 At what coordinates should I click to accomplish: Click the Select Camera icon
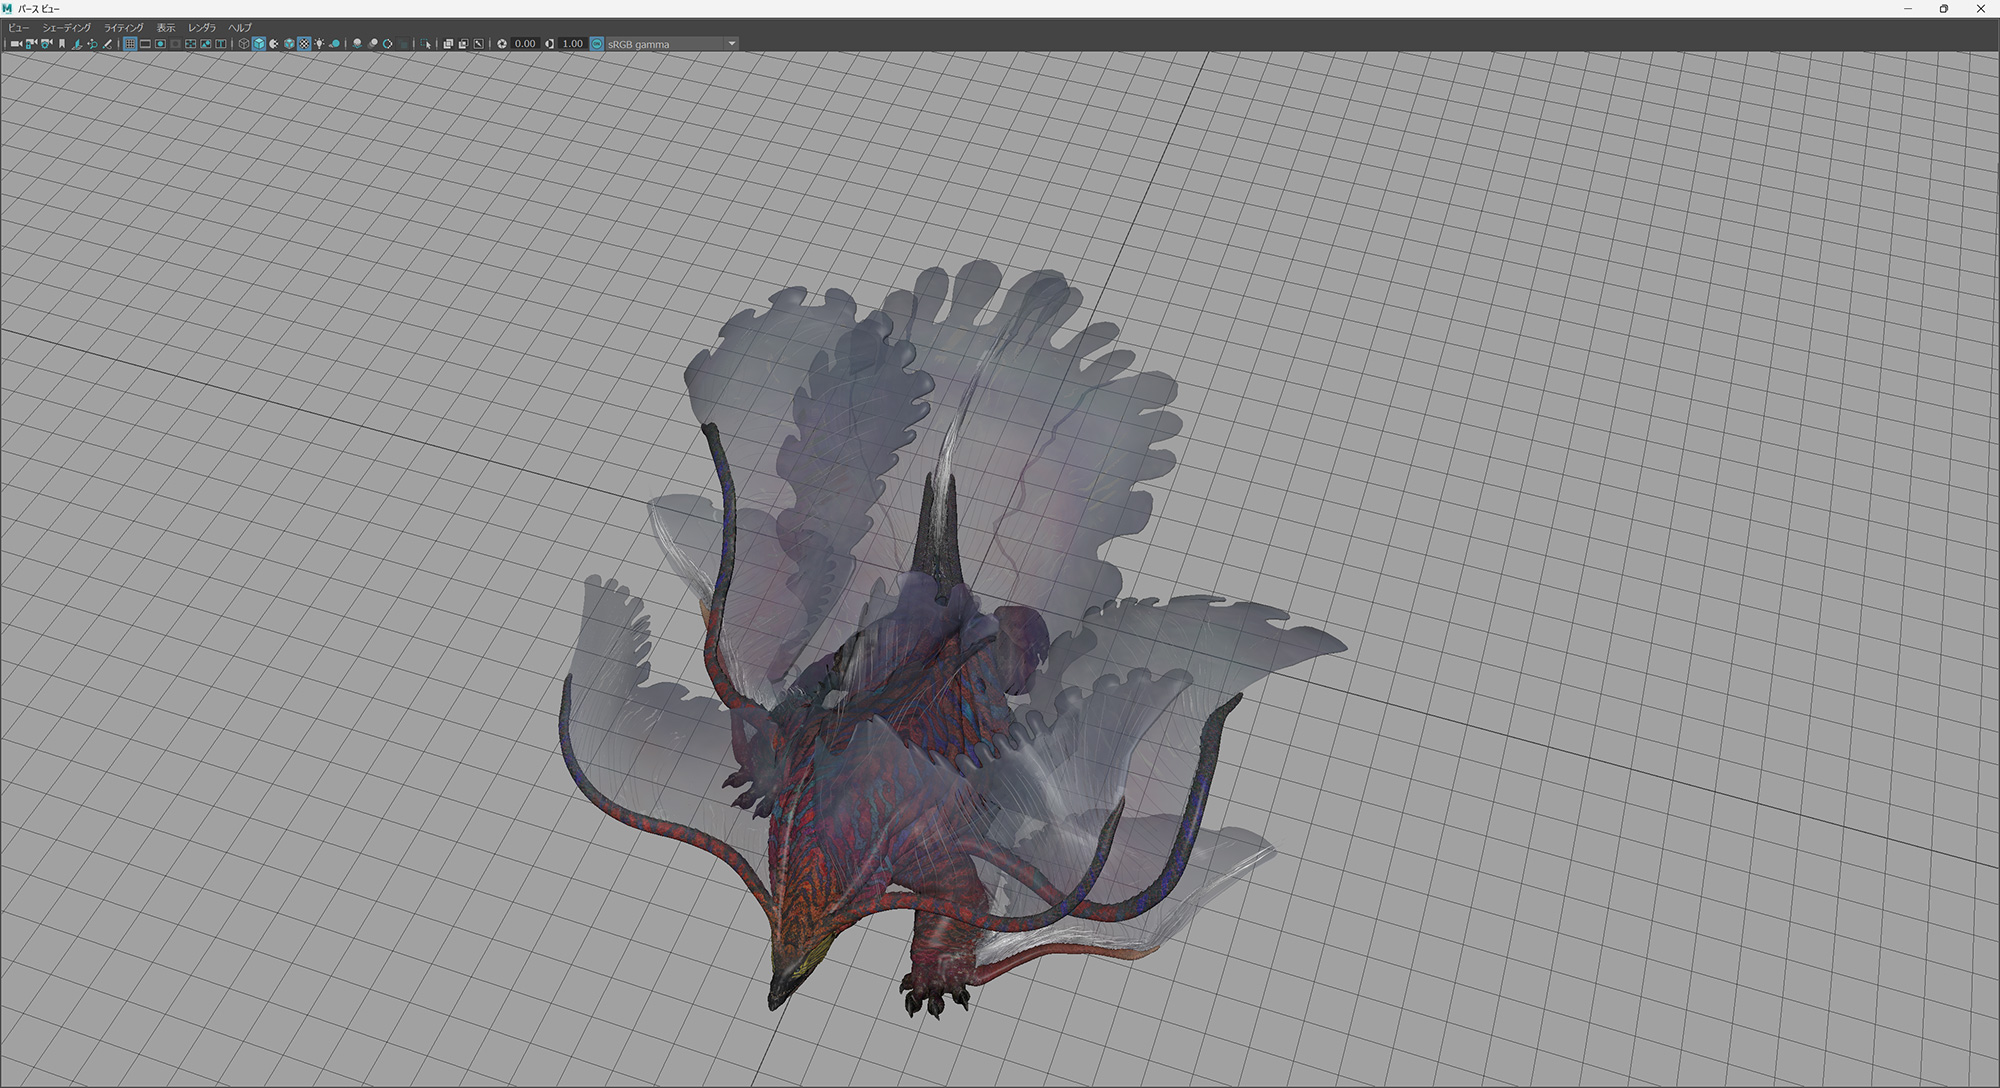tap(16, 44)
